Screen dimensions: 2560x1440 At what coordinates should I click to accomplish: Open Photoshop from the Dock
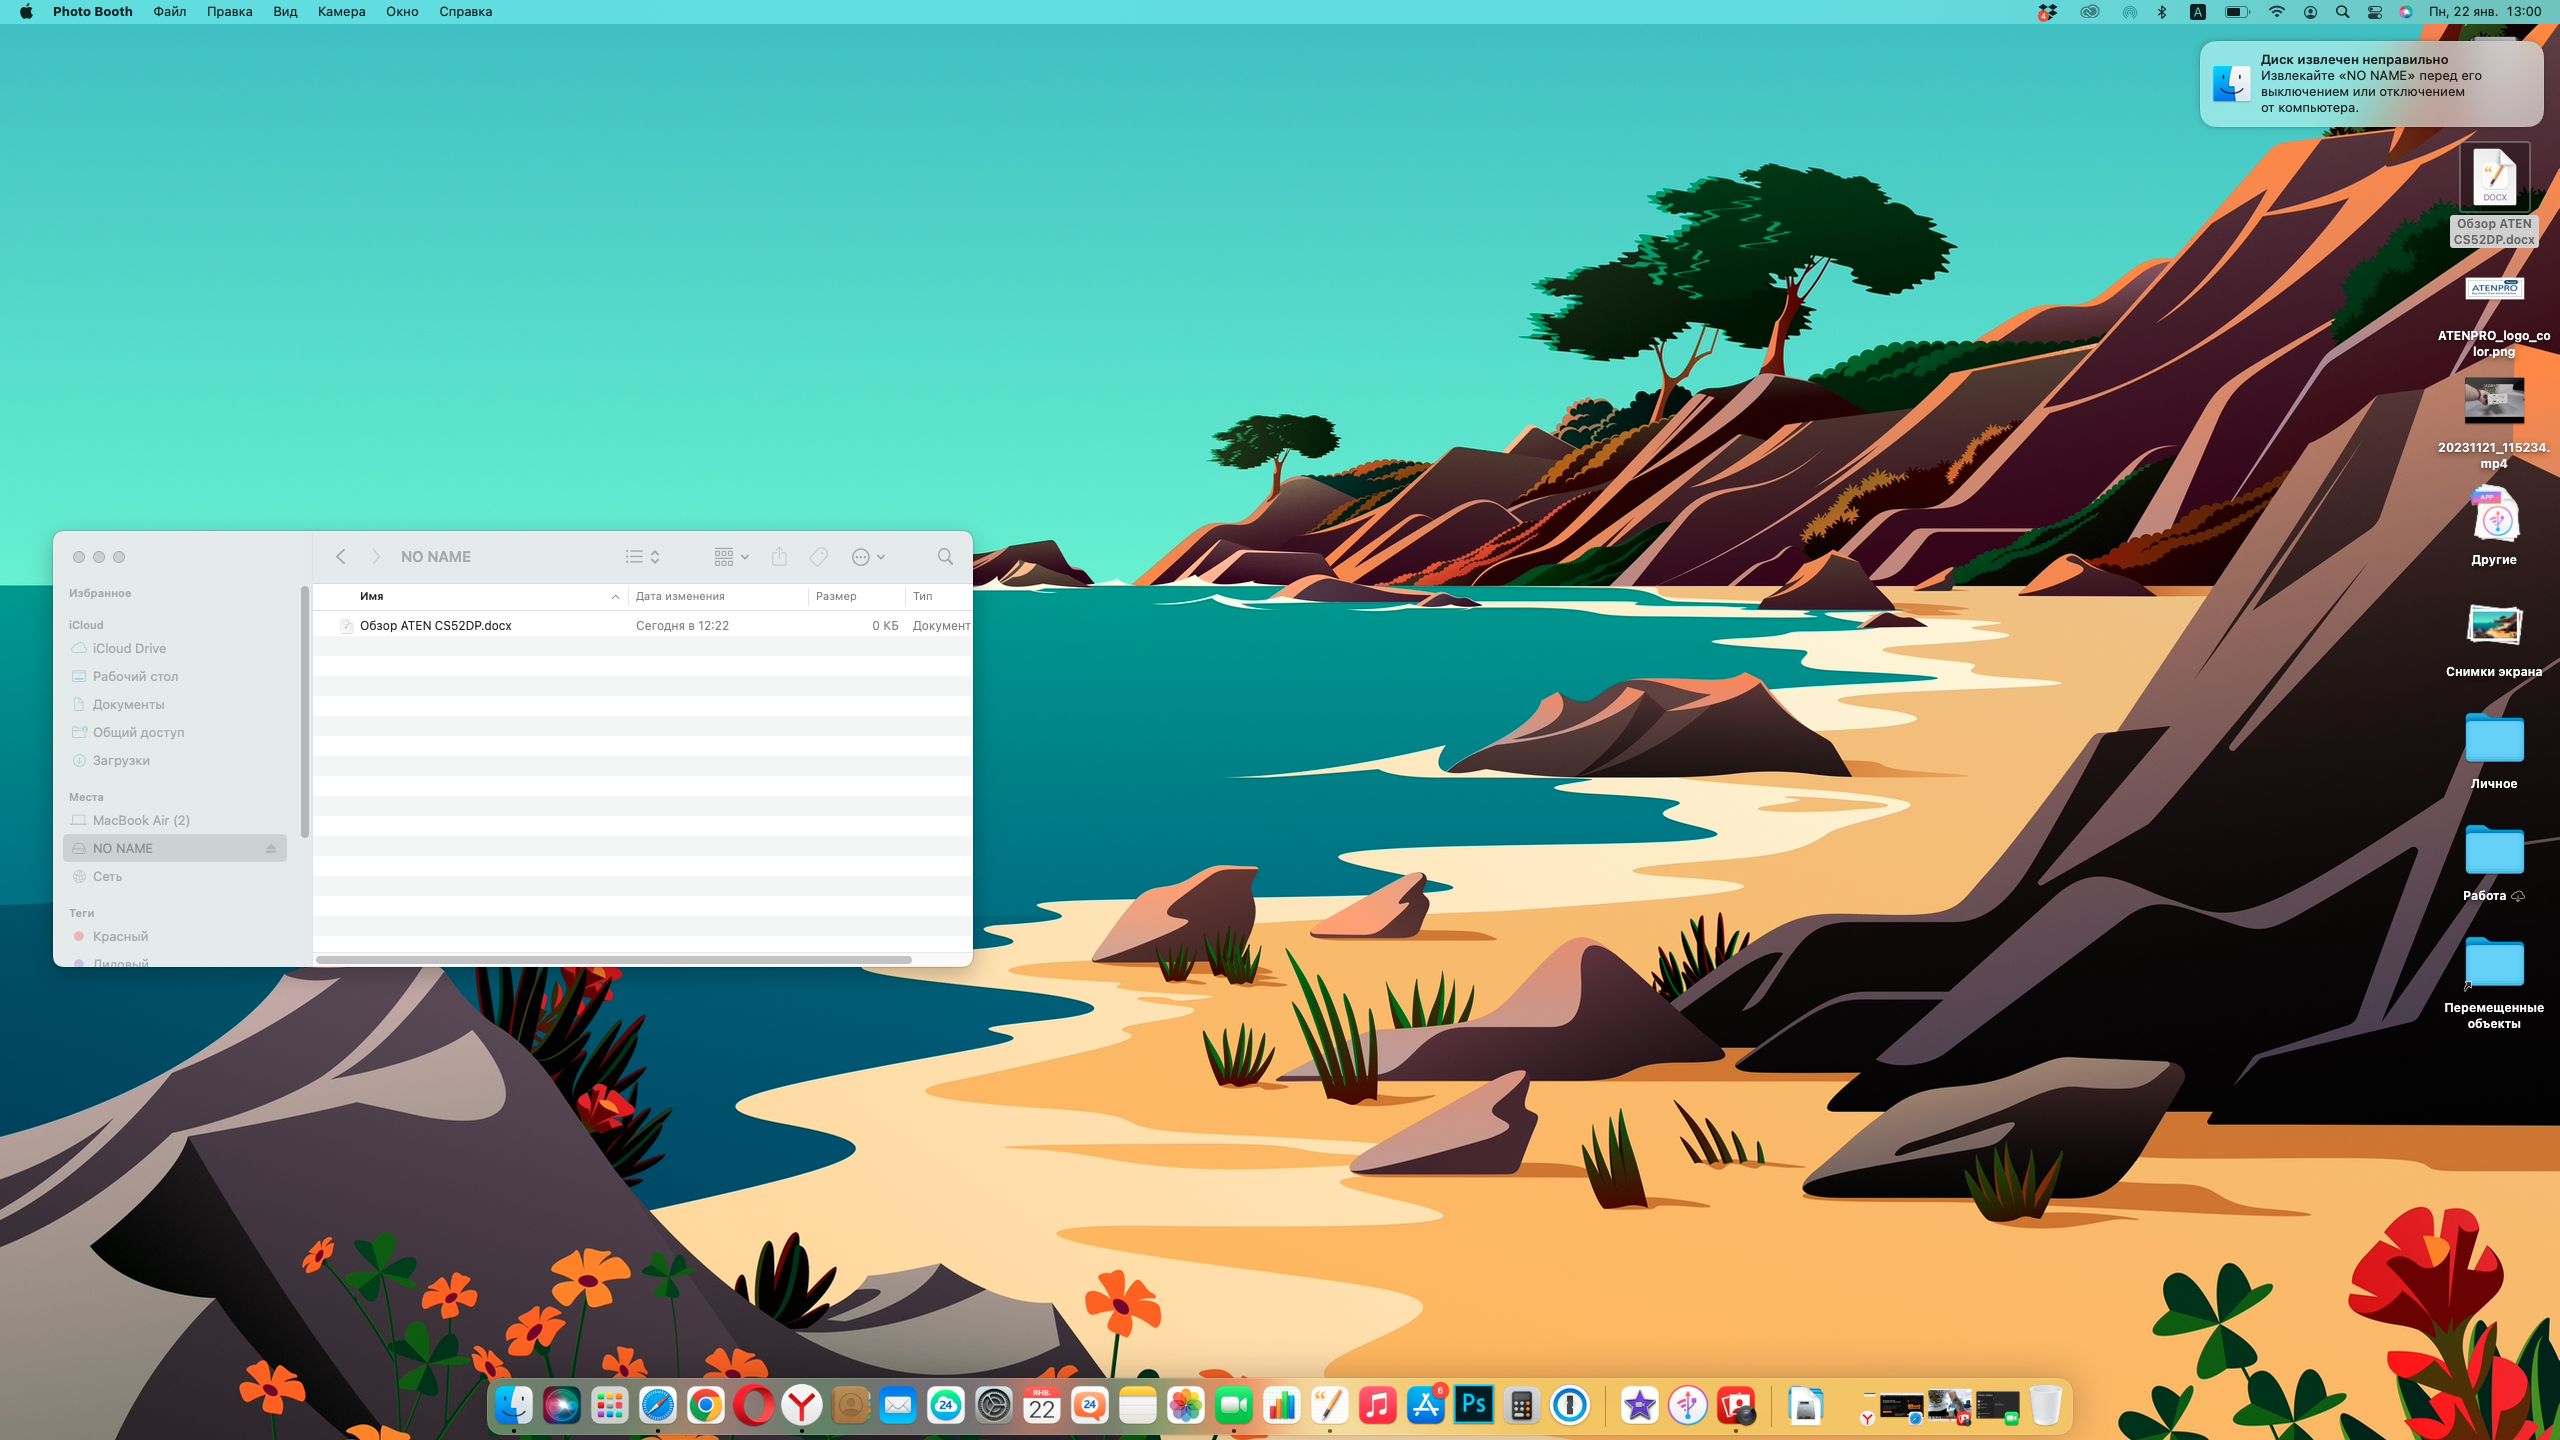(x=1474, y=1405)
